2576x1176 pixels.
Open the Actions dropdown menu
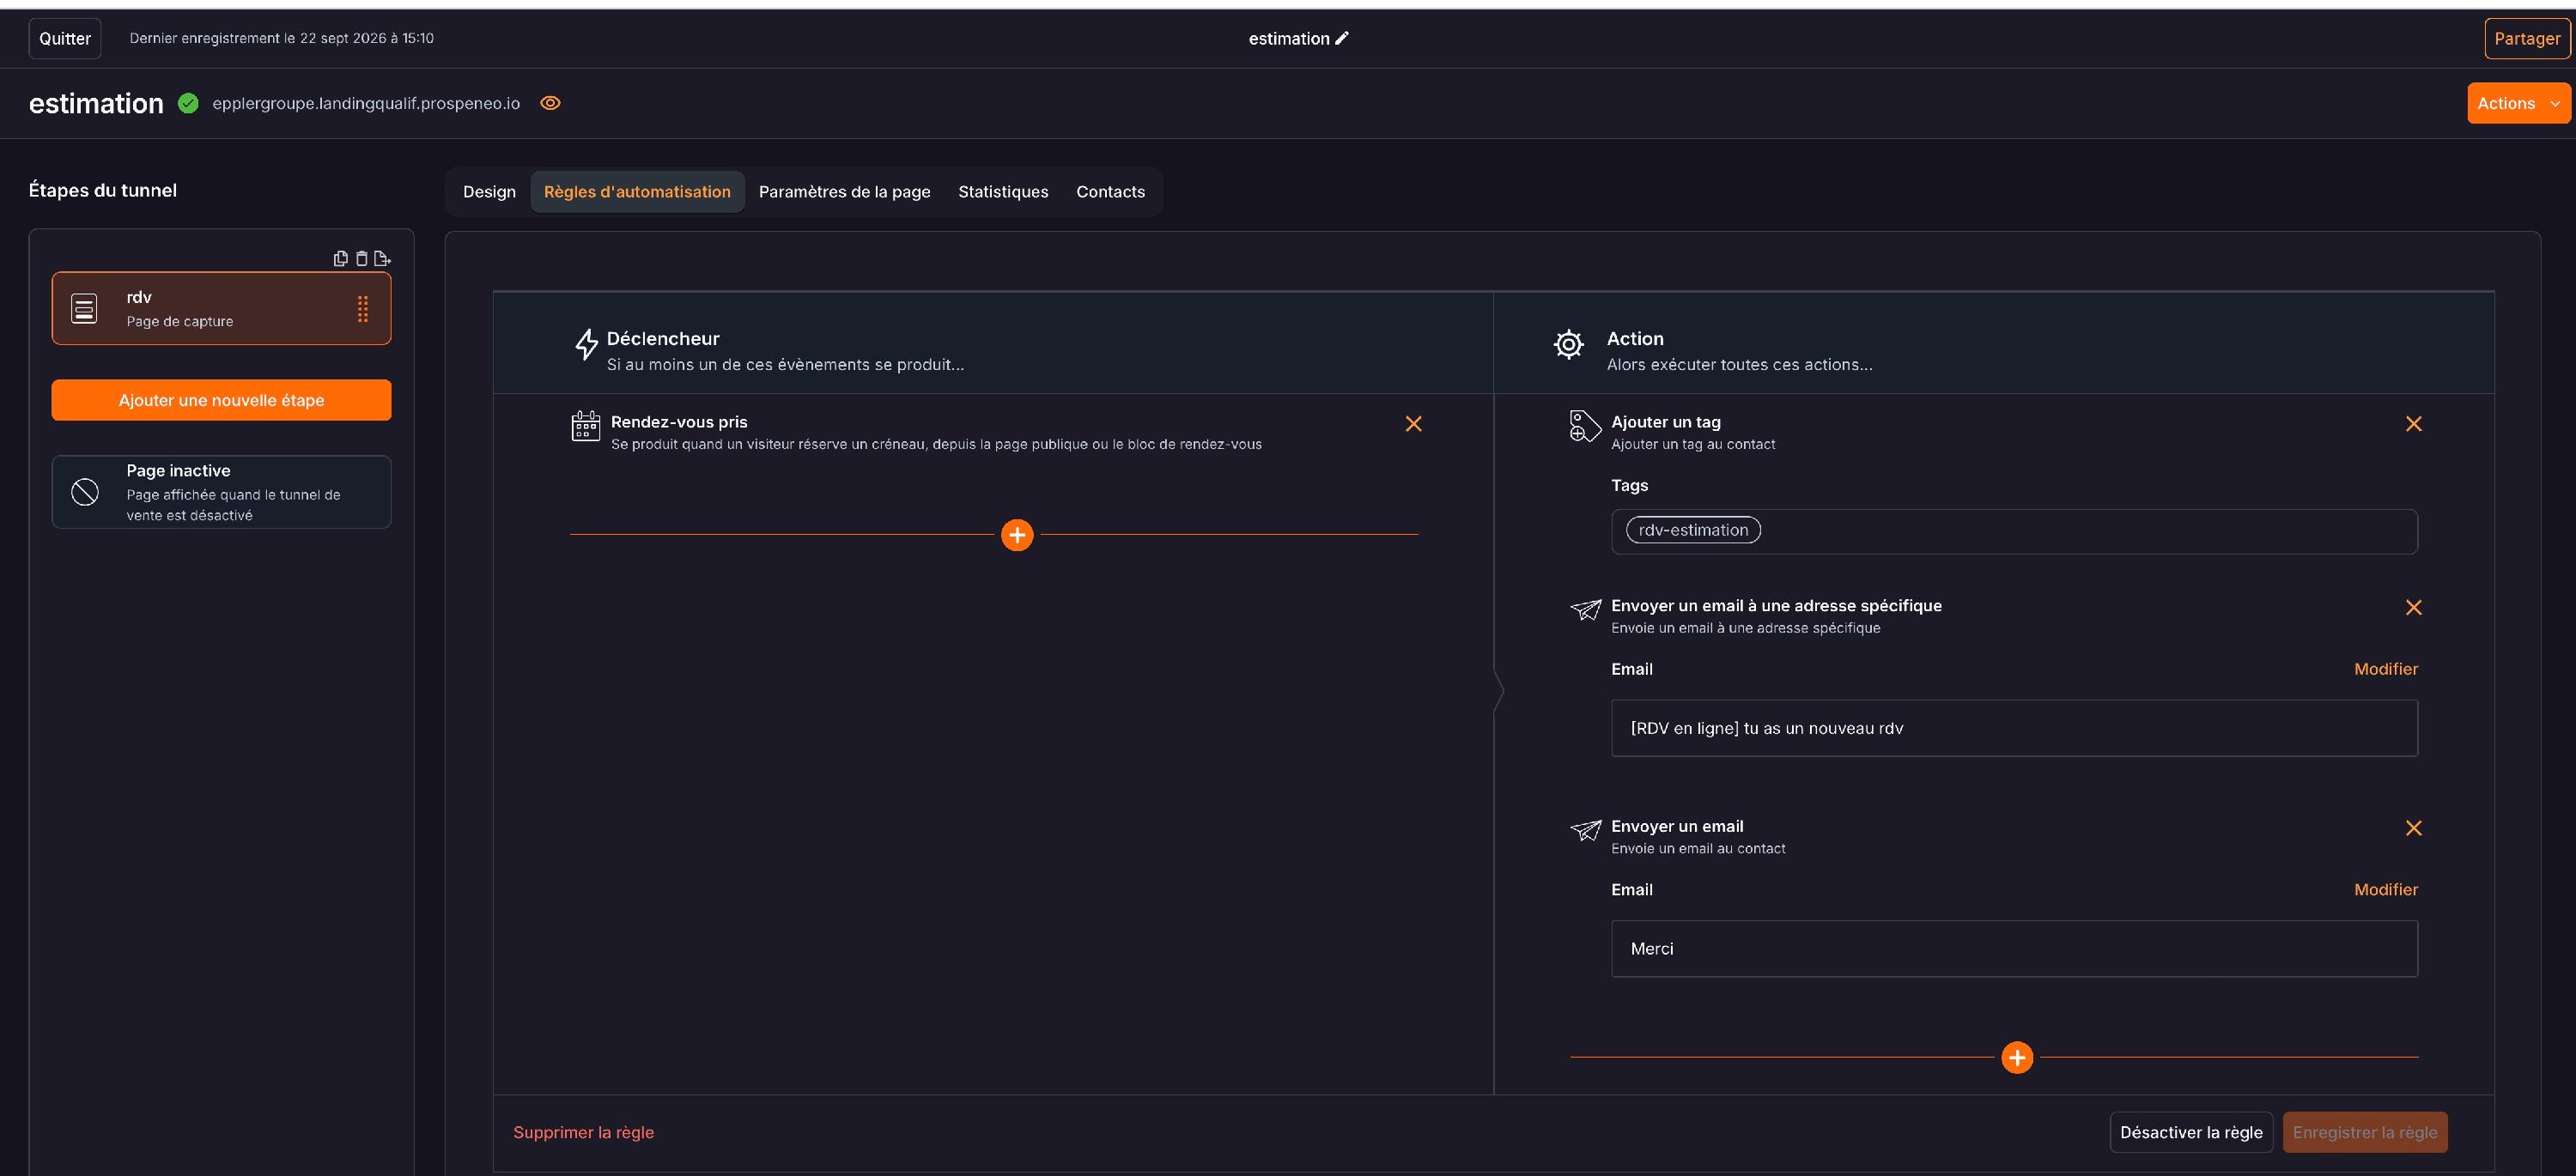[x=2518, y=103]
